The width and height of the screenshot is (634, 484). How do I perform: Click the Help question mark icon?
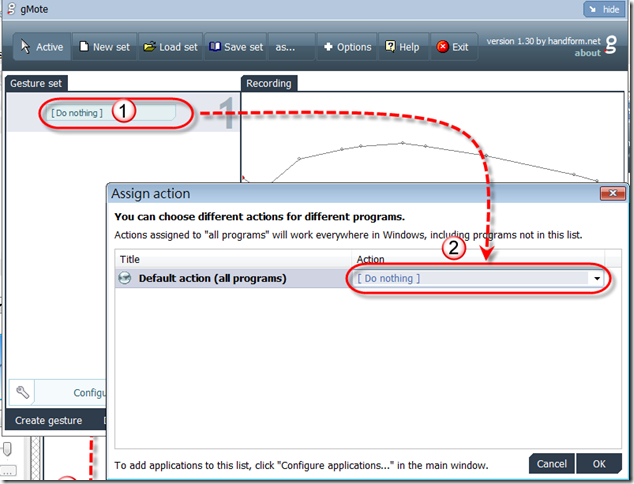[x=390, y=46]
